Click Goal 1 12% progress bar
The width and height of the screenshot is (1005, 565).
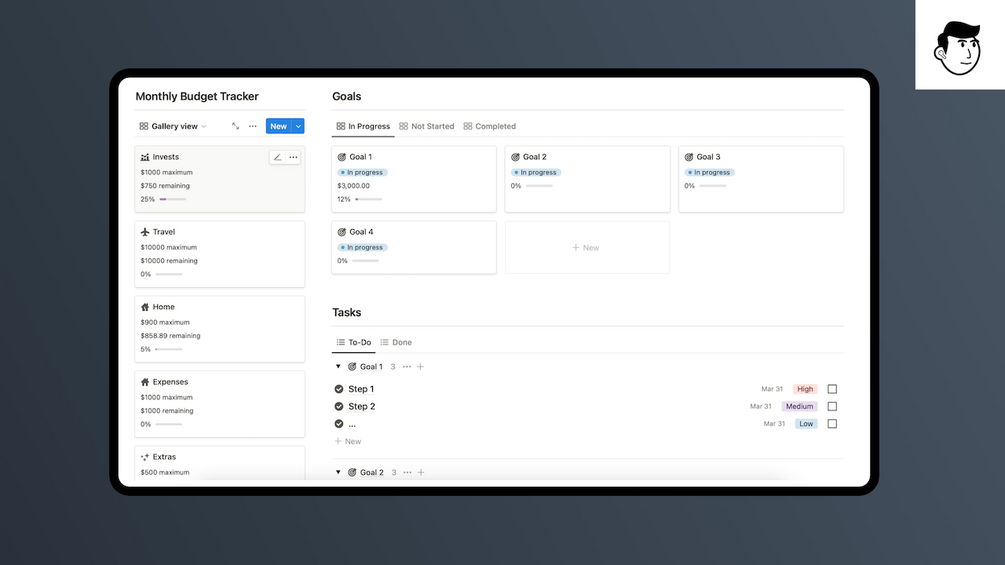pos(369,199)
